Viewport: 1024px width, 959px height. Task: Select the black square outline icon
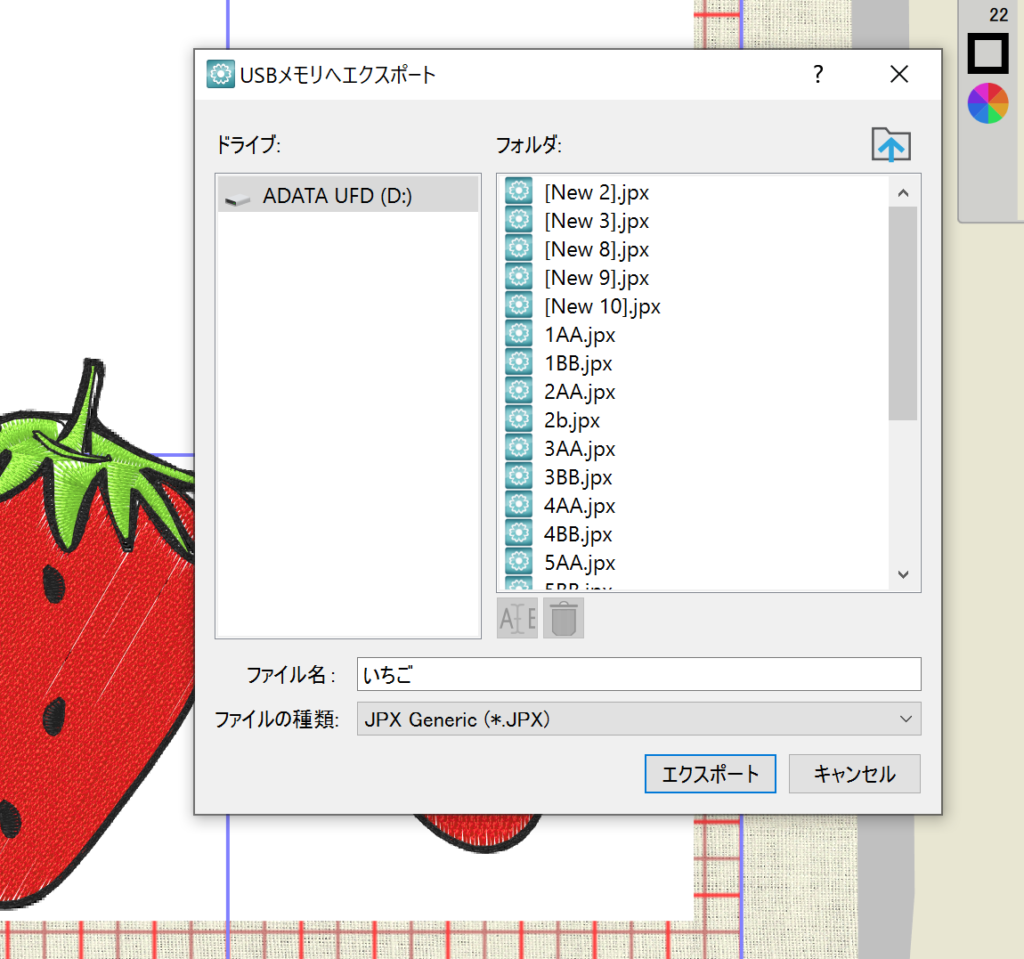(x=987, y=53)
